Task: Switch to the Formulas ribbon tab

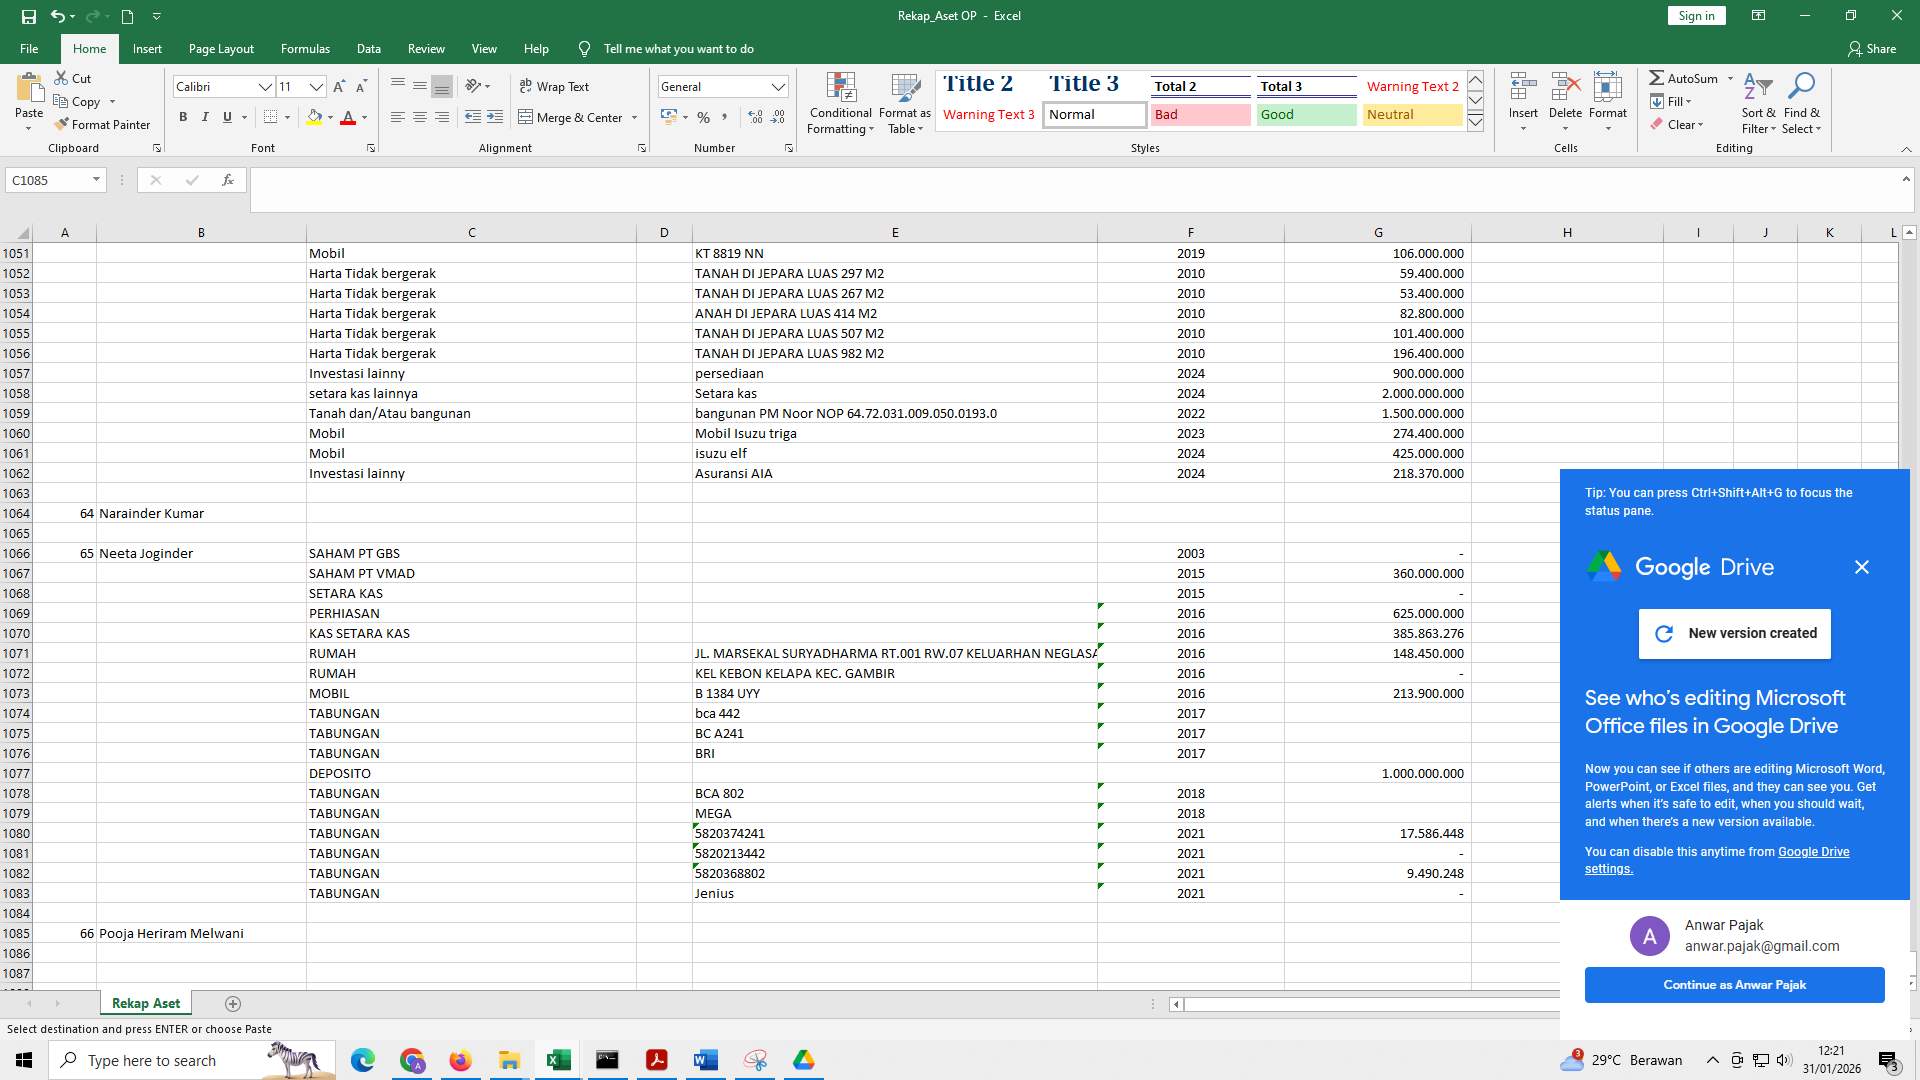Action: click(x=305, y=48)
